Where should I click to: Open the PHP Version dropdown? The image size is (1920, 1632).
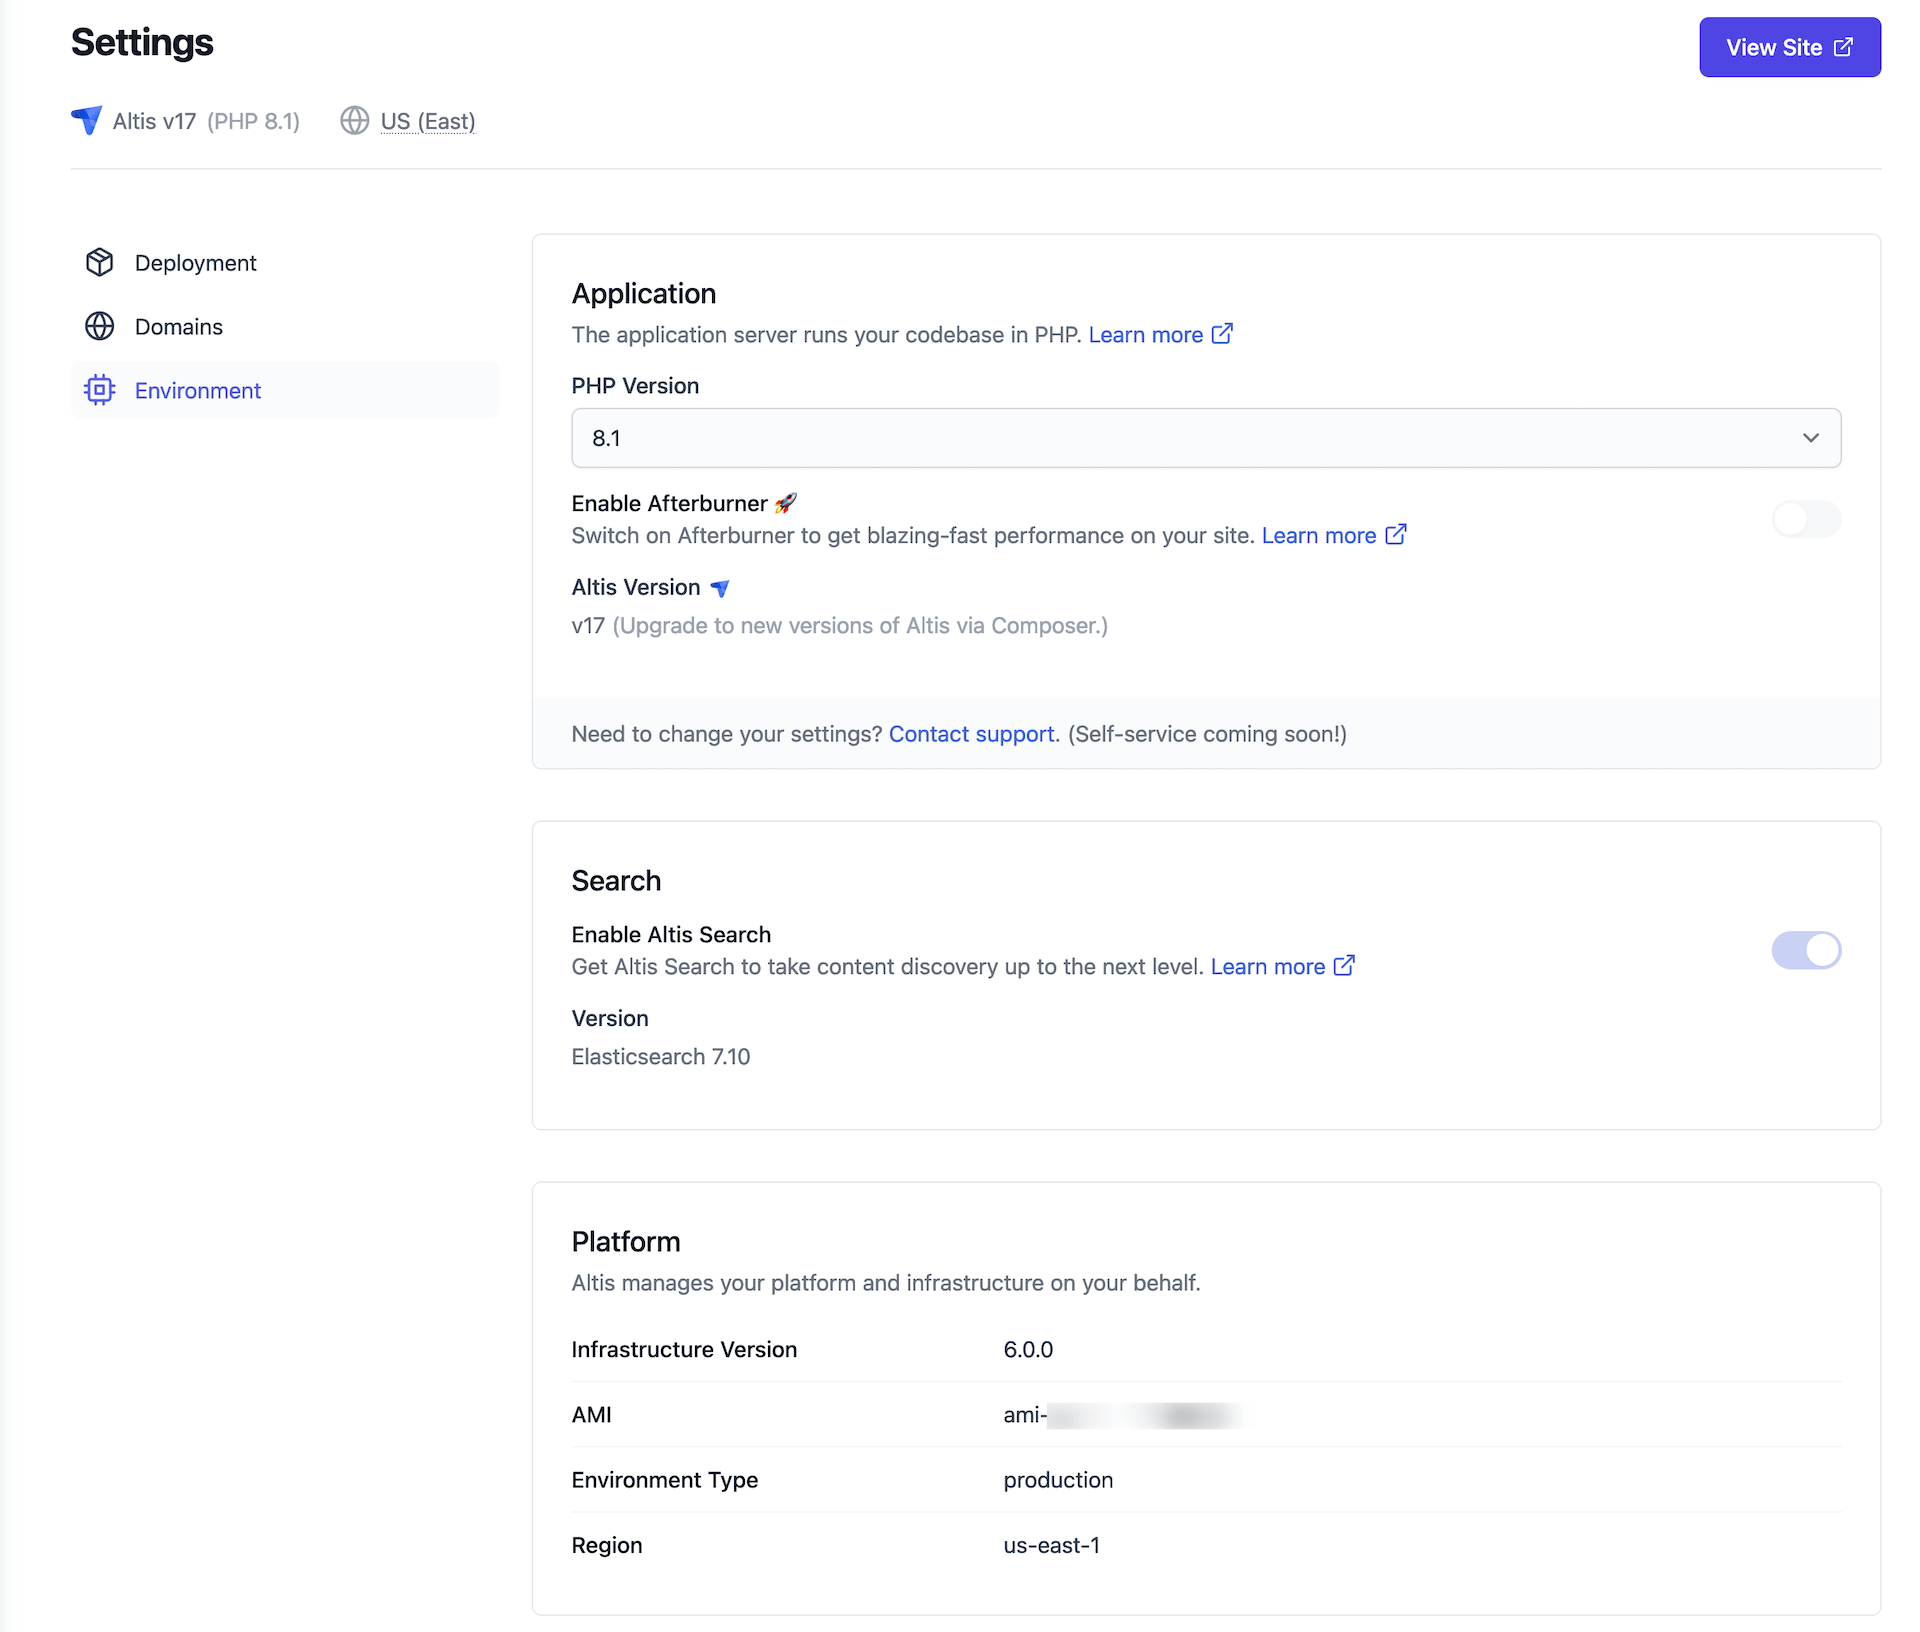click(1810, 437)
